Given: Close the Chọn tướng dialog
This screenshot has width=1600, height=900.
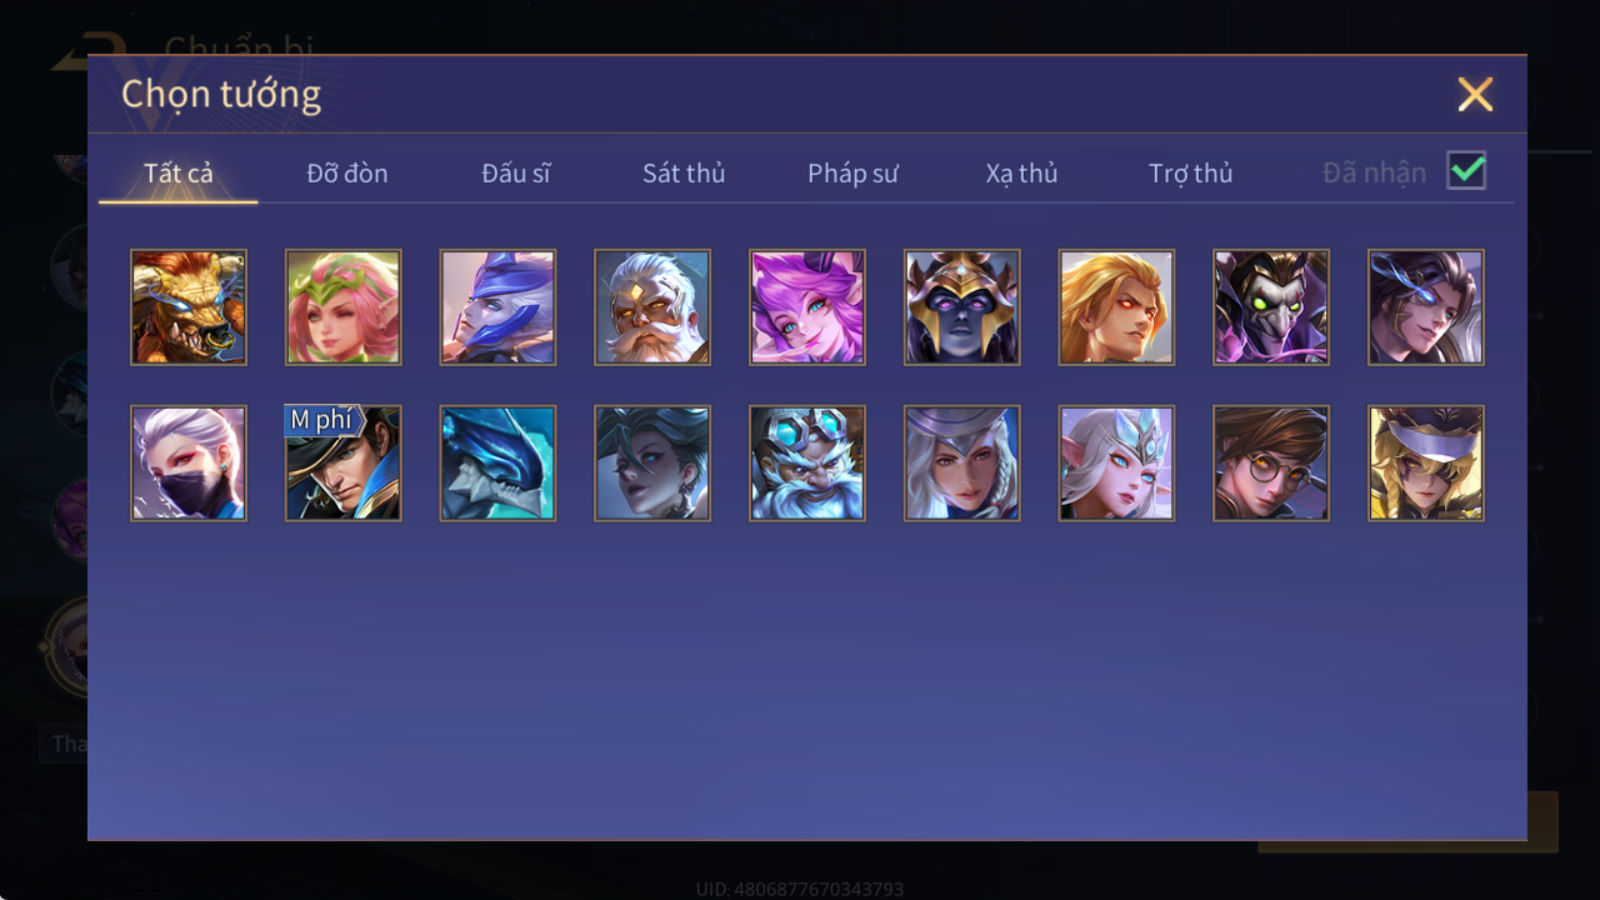Looking at the screenshot, I should click(x=1475, y=94).
